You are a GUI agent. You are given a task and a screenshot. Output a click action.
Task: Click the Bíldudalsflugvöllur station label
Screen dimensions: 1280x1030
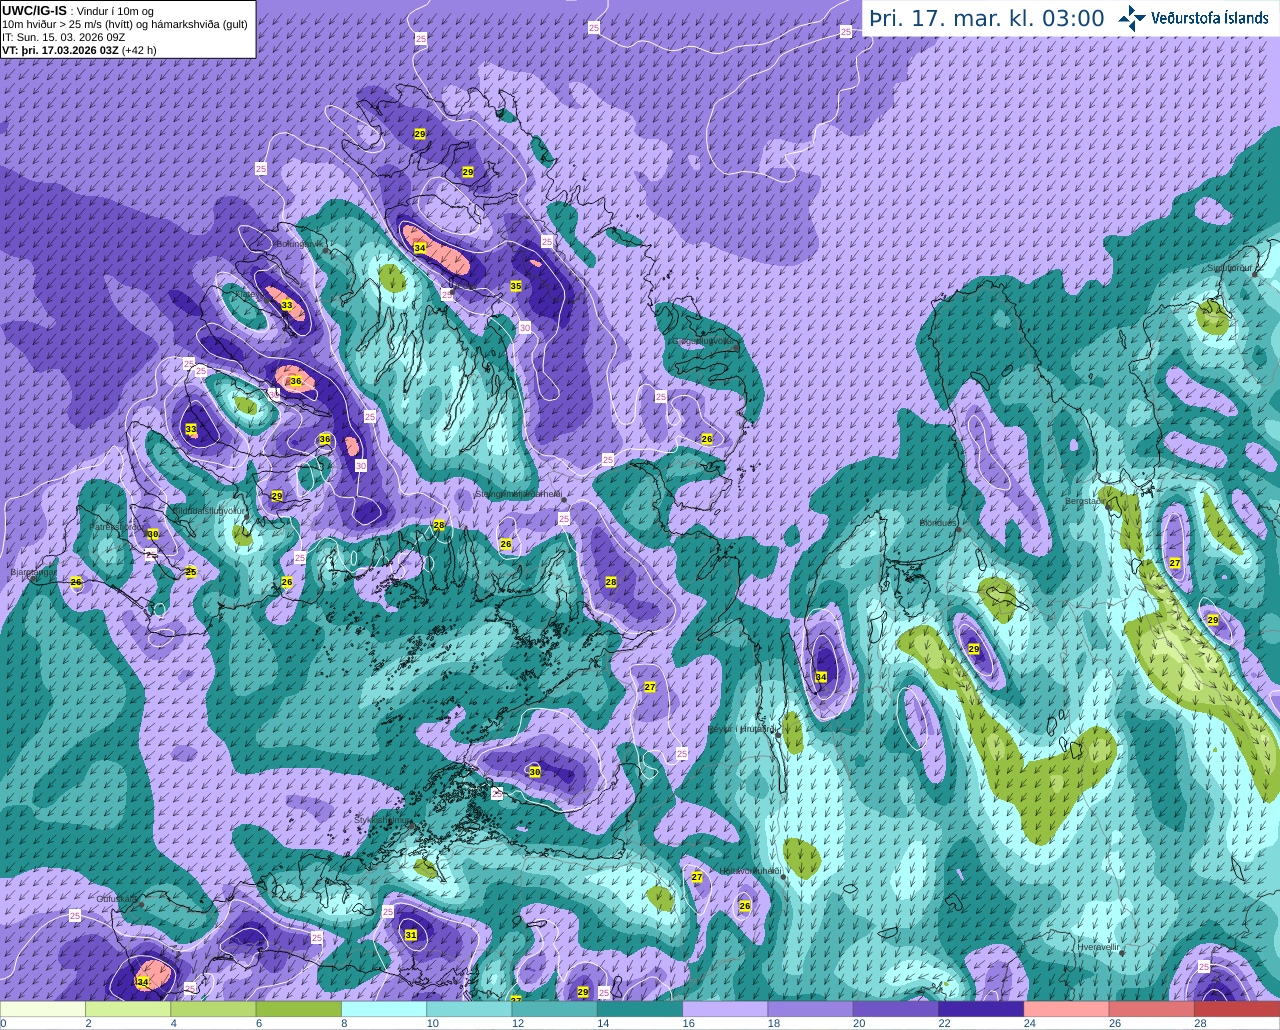pos(209,510)
